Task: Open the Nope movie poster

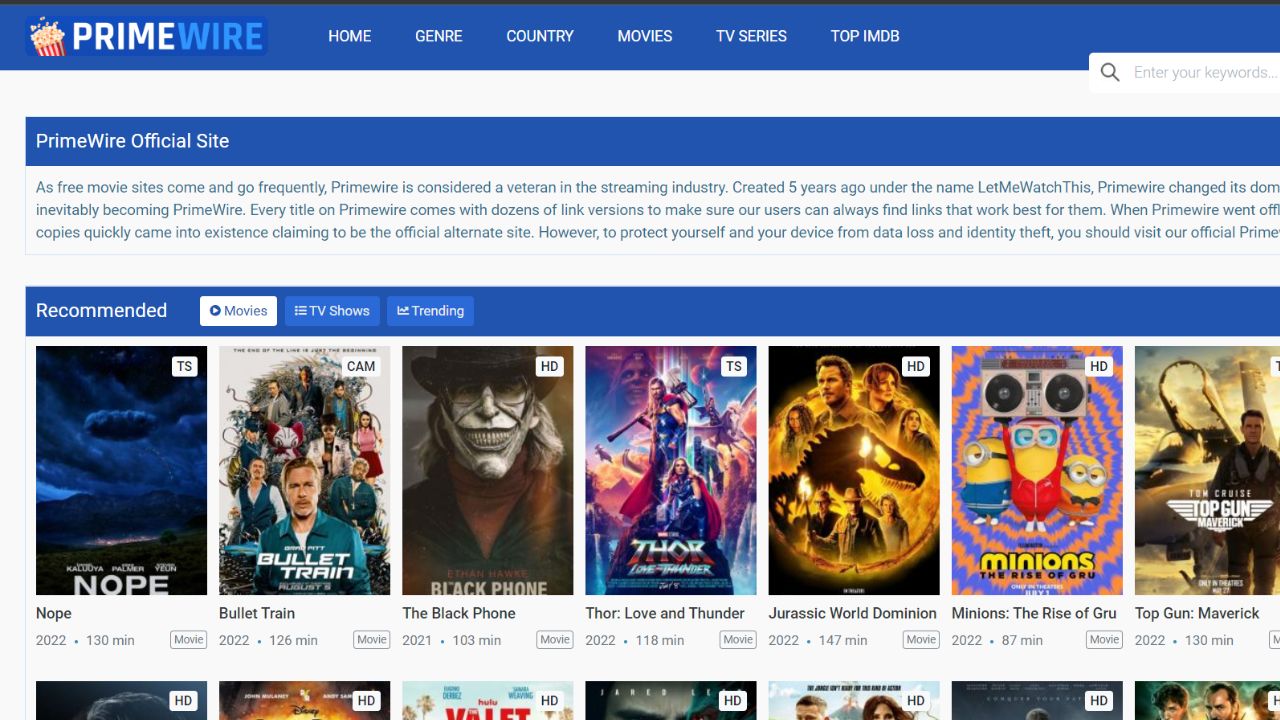Action: 122,471
